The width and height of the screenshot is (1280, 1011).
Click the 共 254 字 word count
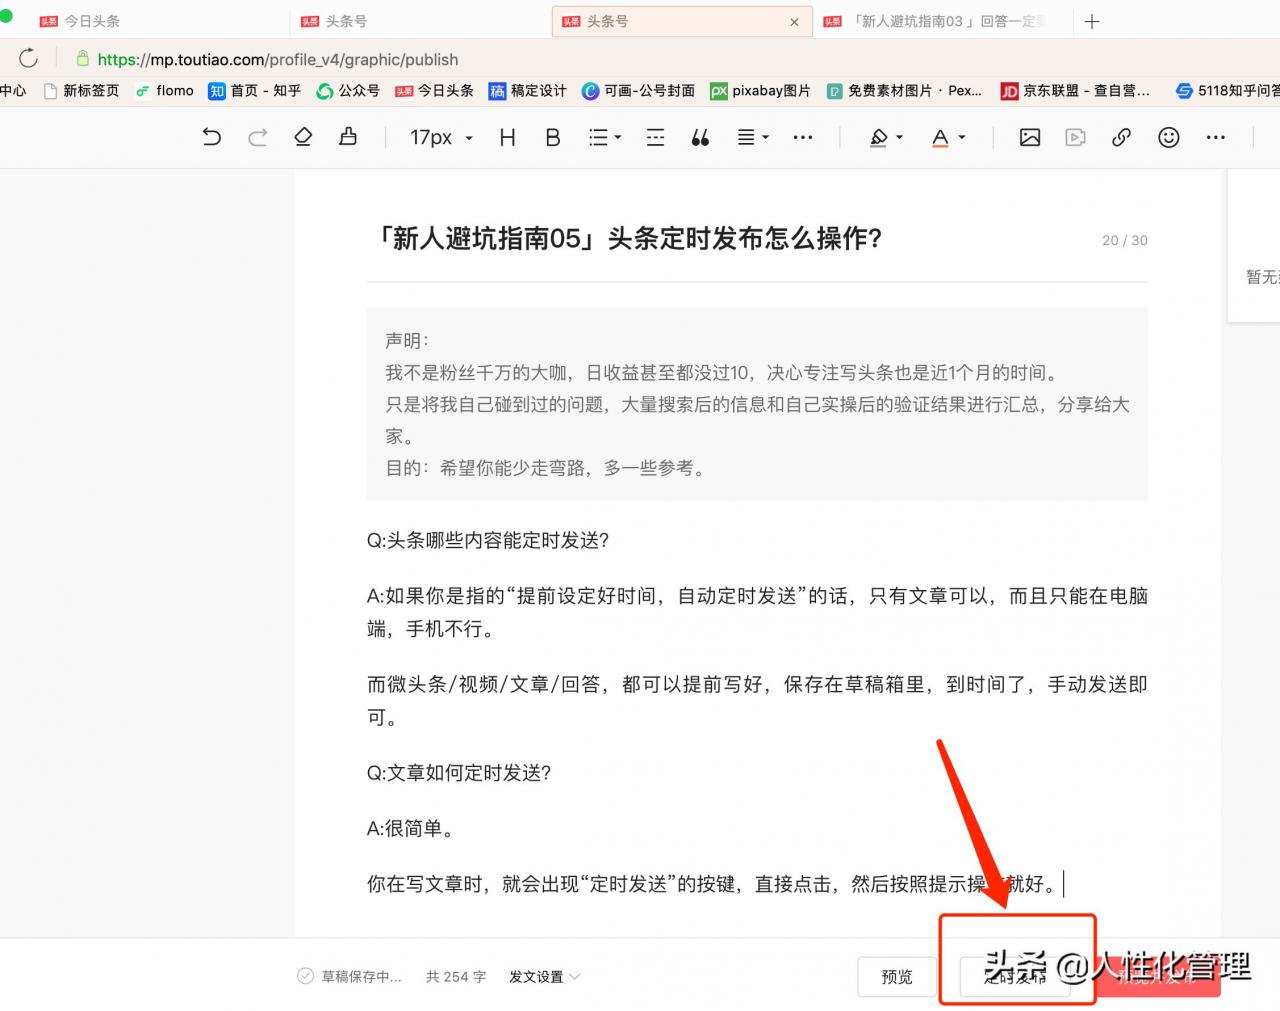(x=456, y=976)
